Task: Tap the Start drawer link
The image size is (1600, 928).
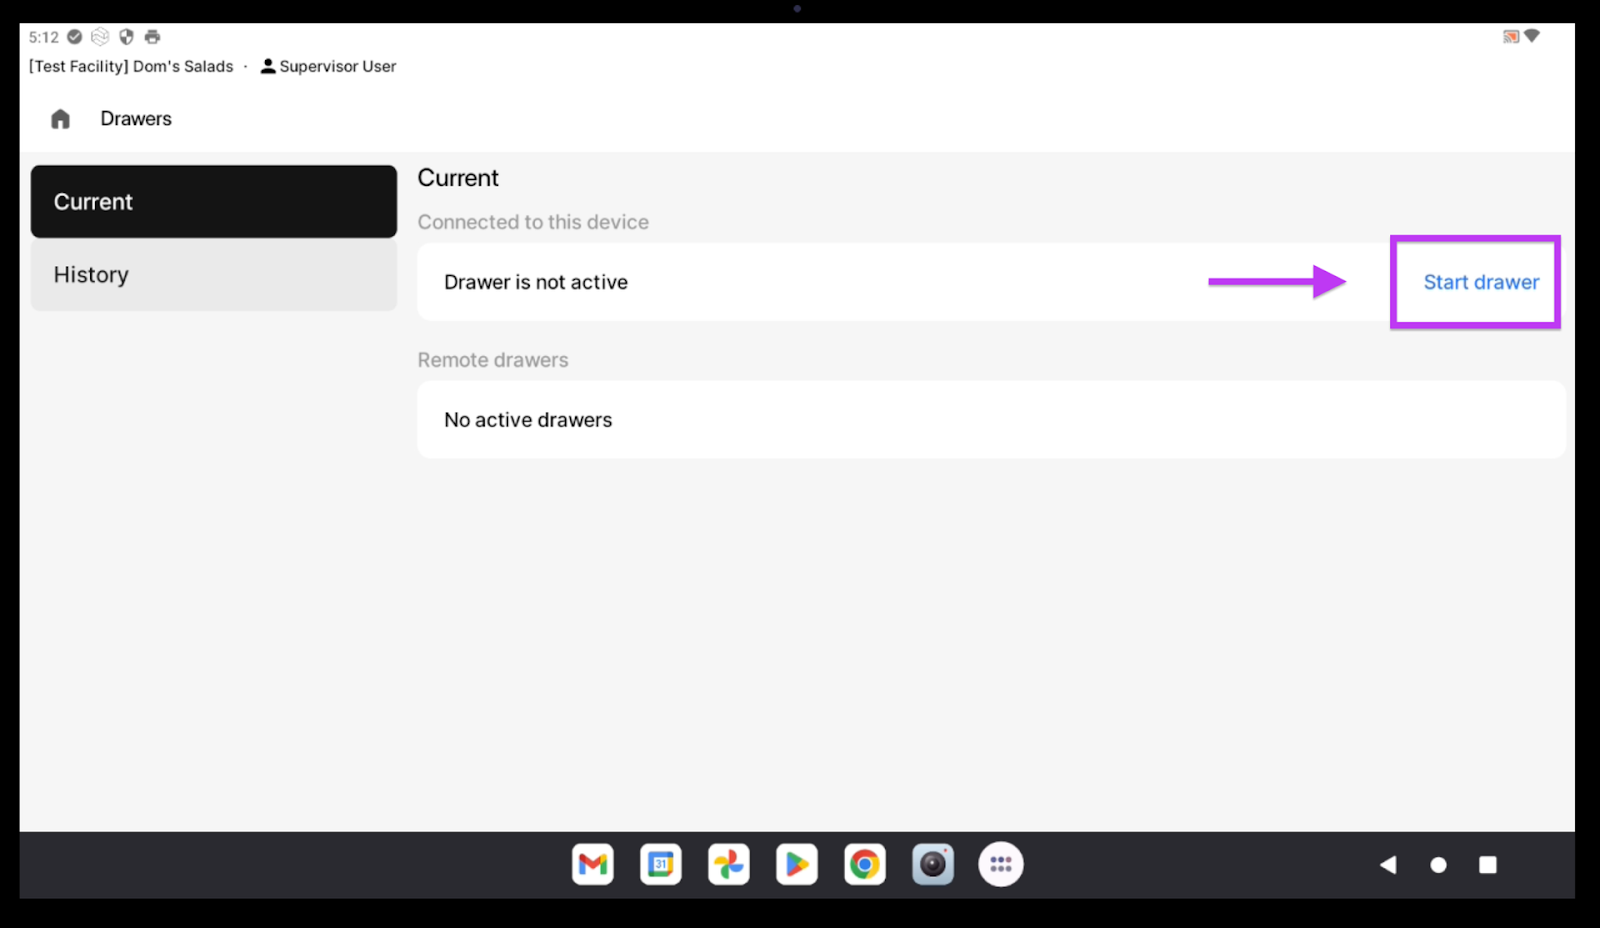Action: pos(1481,282)
